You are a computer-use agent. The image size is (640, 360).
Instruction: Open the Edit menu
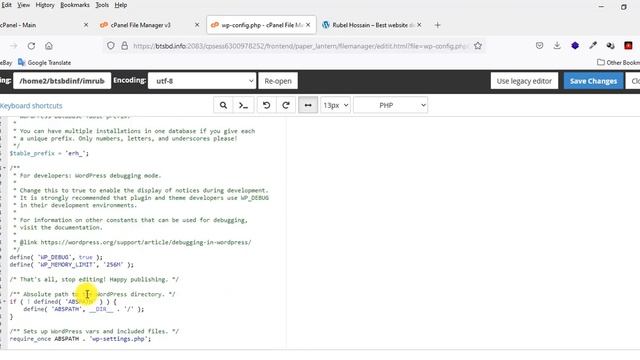(6, 5)
